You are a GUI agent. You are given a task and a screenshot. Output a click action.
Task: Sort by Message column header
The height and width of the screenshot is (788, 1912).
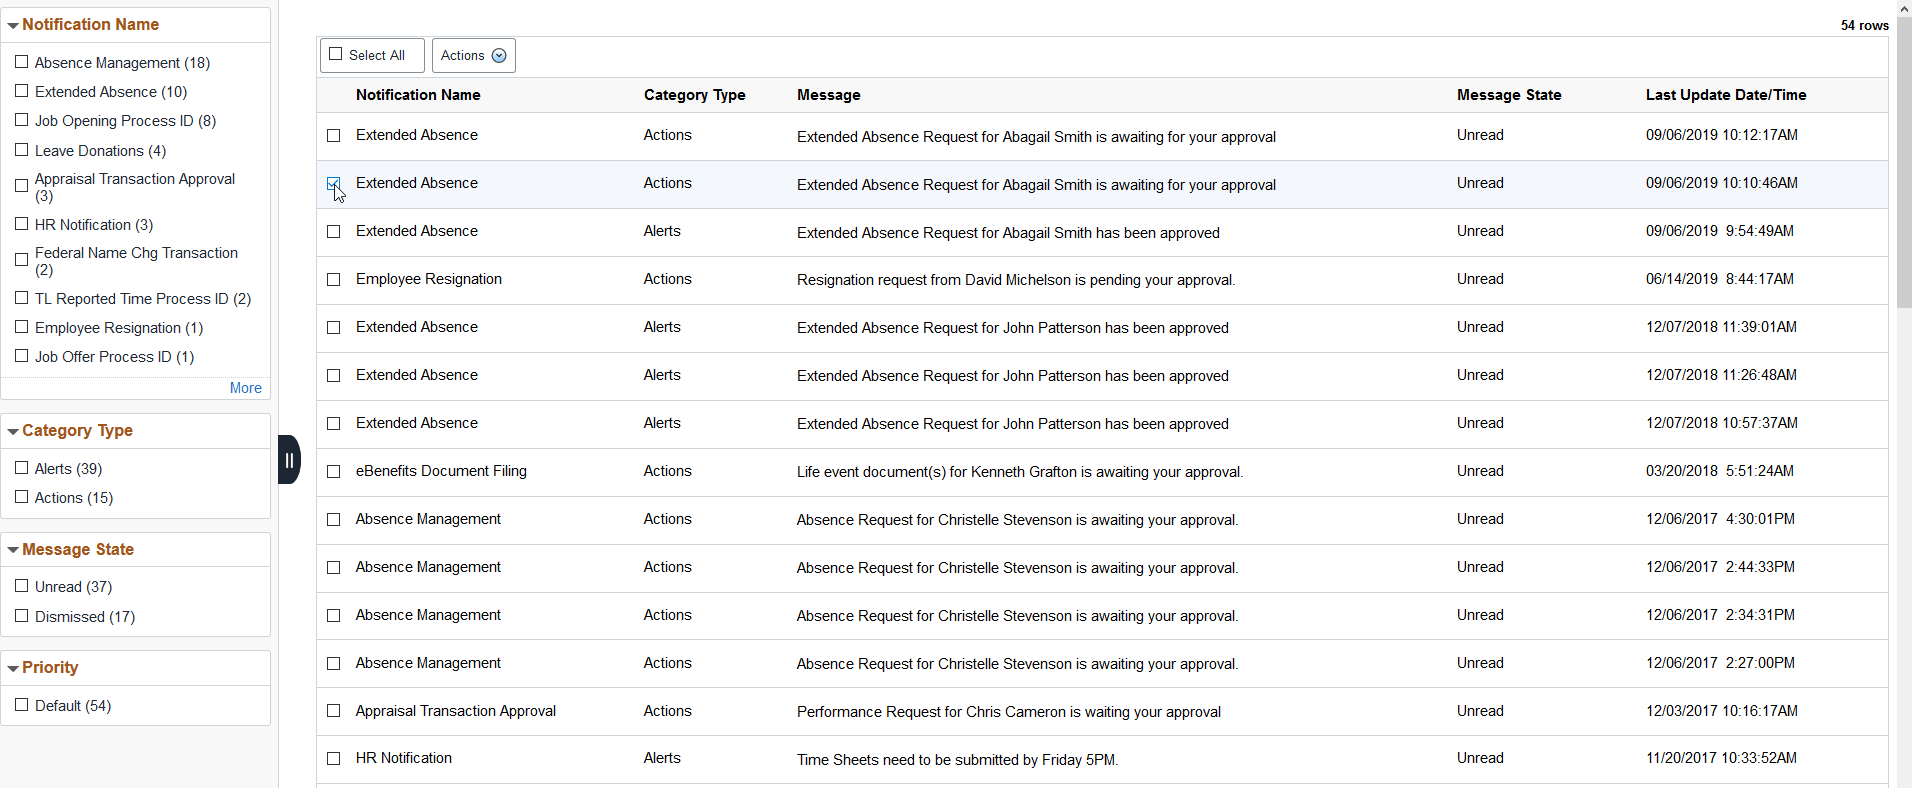tap(828, 95)
